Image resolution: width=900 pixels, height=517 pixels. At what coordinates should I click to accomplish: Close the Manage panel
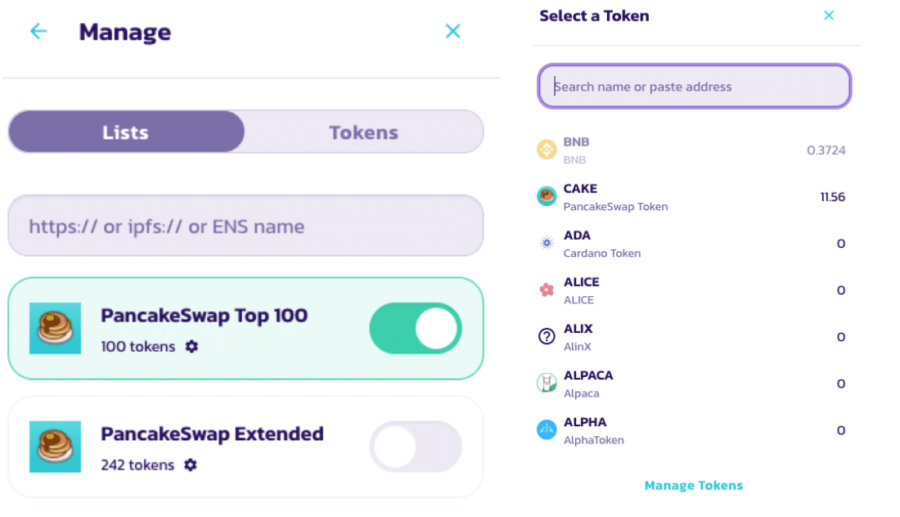coord(453,31)
